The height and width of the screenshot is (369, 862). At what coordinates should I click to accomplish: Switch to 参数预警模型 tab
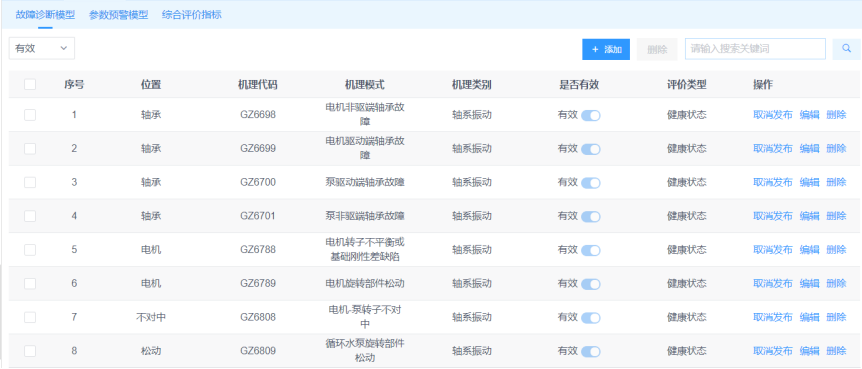[x=118, y=15]
